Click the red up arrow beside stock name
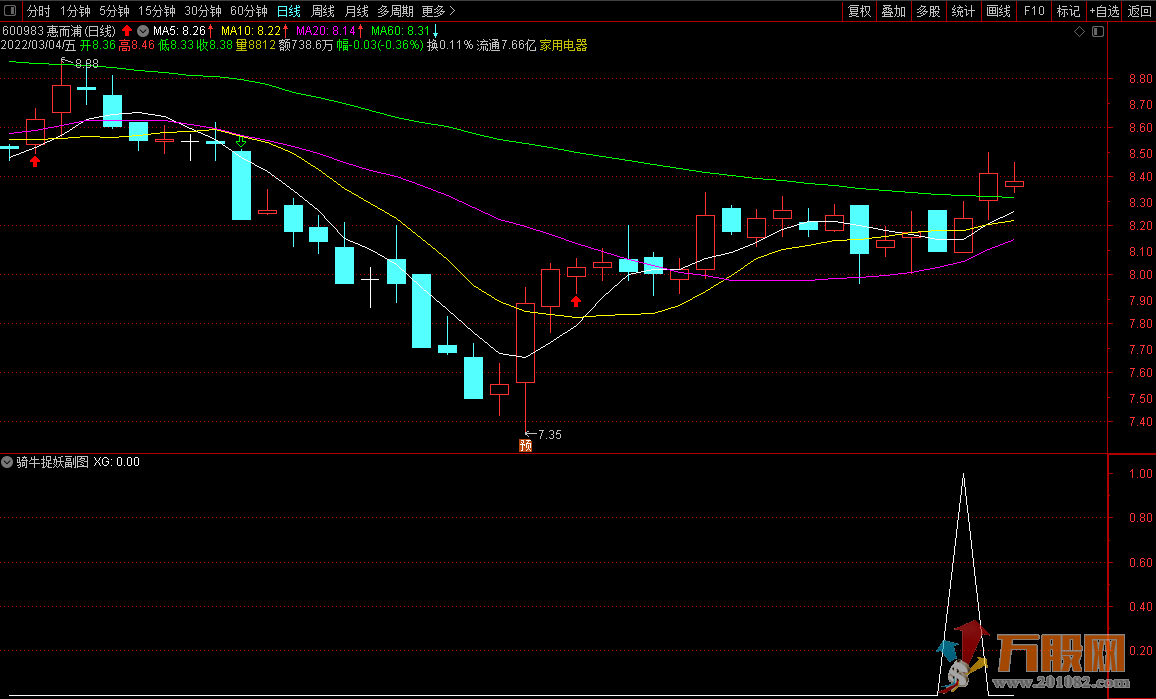This screenshot has height=699, width=1156. [127, 31]
